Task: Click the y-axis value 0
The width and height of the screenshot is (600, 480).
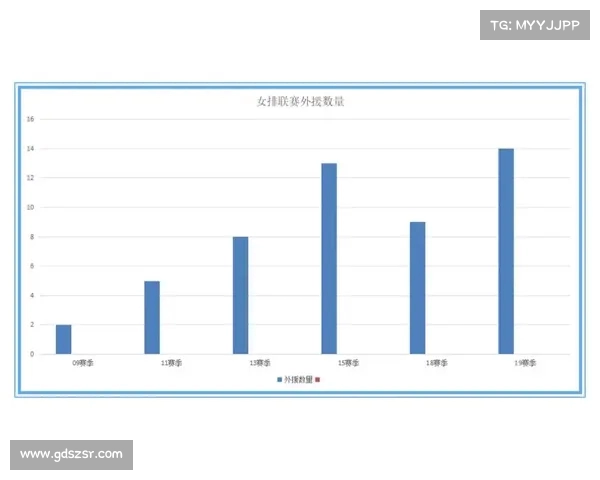Action: coord(32,354)
